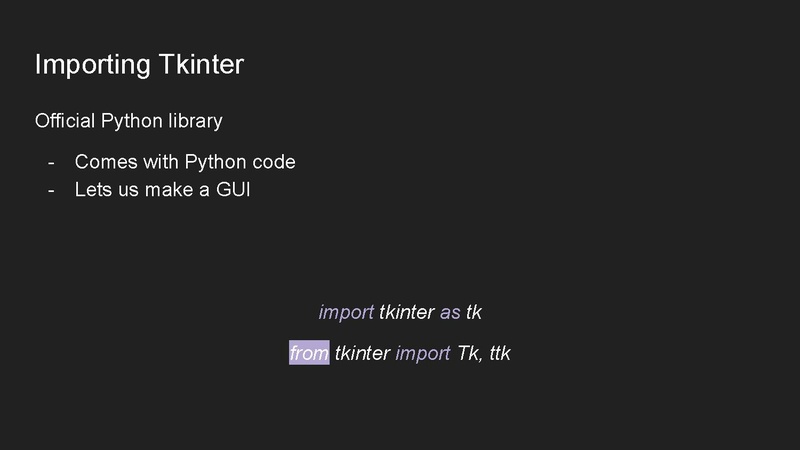Click "tkinter" in the "from" code line
The height and width of the screenshot is (450, 800).
[x=362, y=353]
